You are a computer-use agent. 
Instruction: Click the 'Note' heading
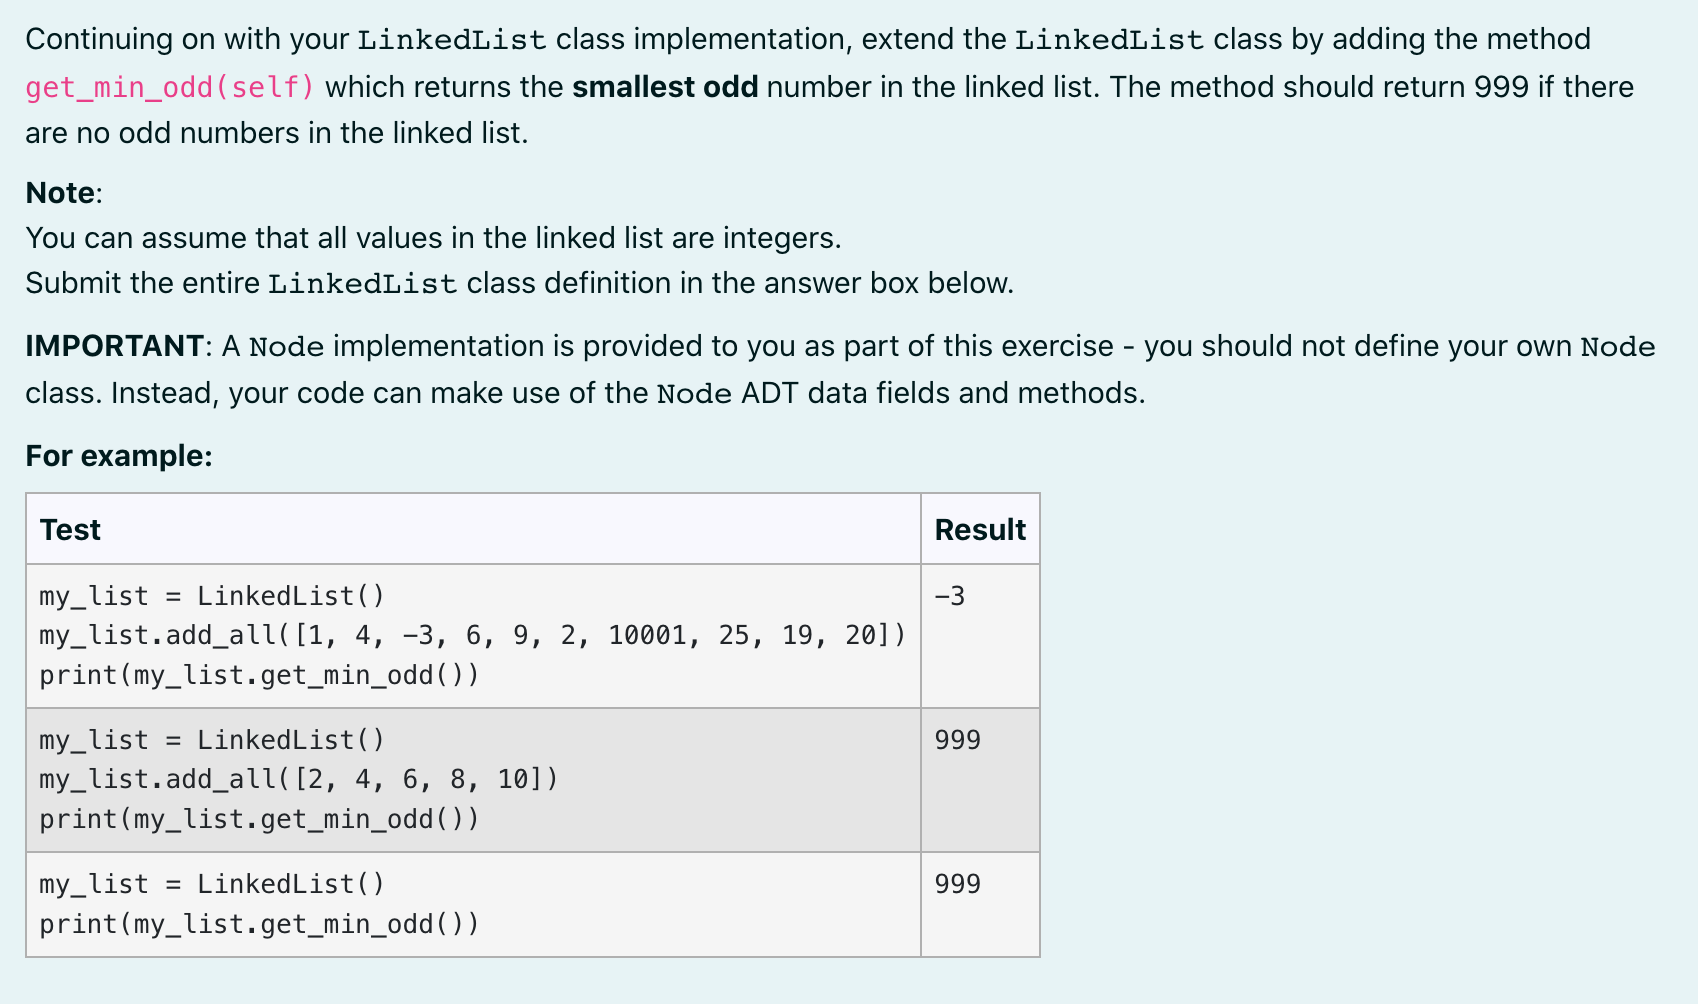[61, 193]
